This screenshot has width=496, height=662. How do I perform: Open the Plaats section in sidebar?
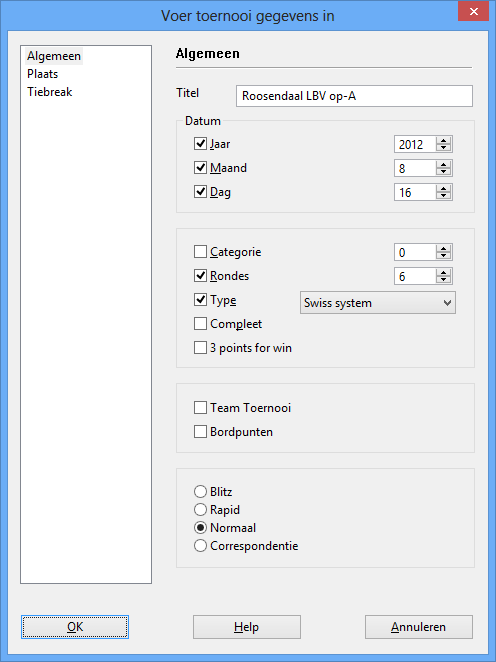[43, 74]
